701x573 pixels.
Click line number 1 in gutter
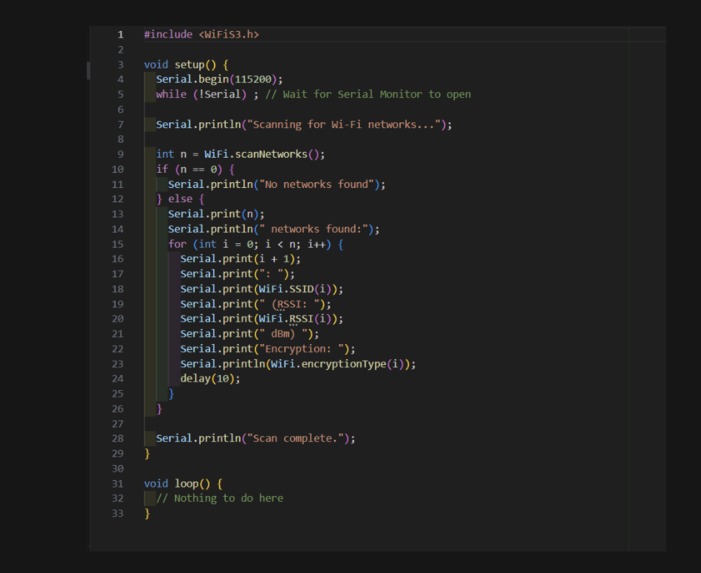tap(120, 34)
